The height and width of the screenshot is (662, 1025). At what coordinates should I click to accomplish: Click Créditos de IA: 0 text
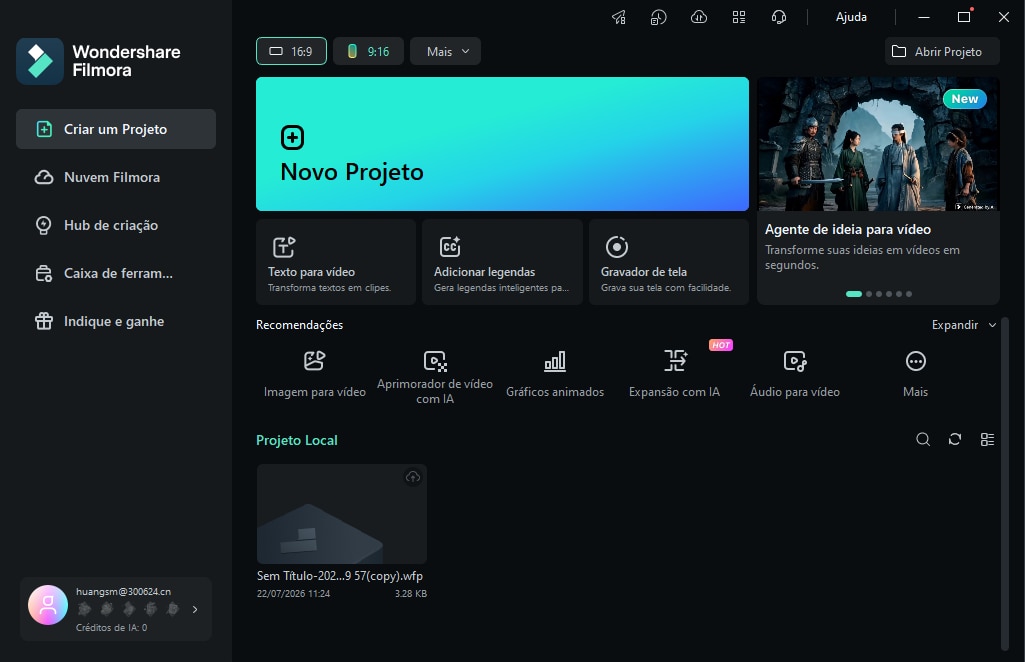pyautogui.click(x=112, y=627)
